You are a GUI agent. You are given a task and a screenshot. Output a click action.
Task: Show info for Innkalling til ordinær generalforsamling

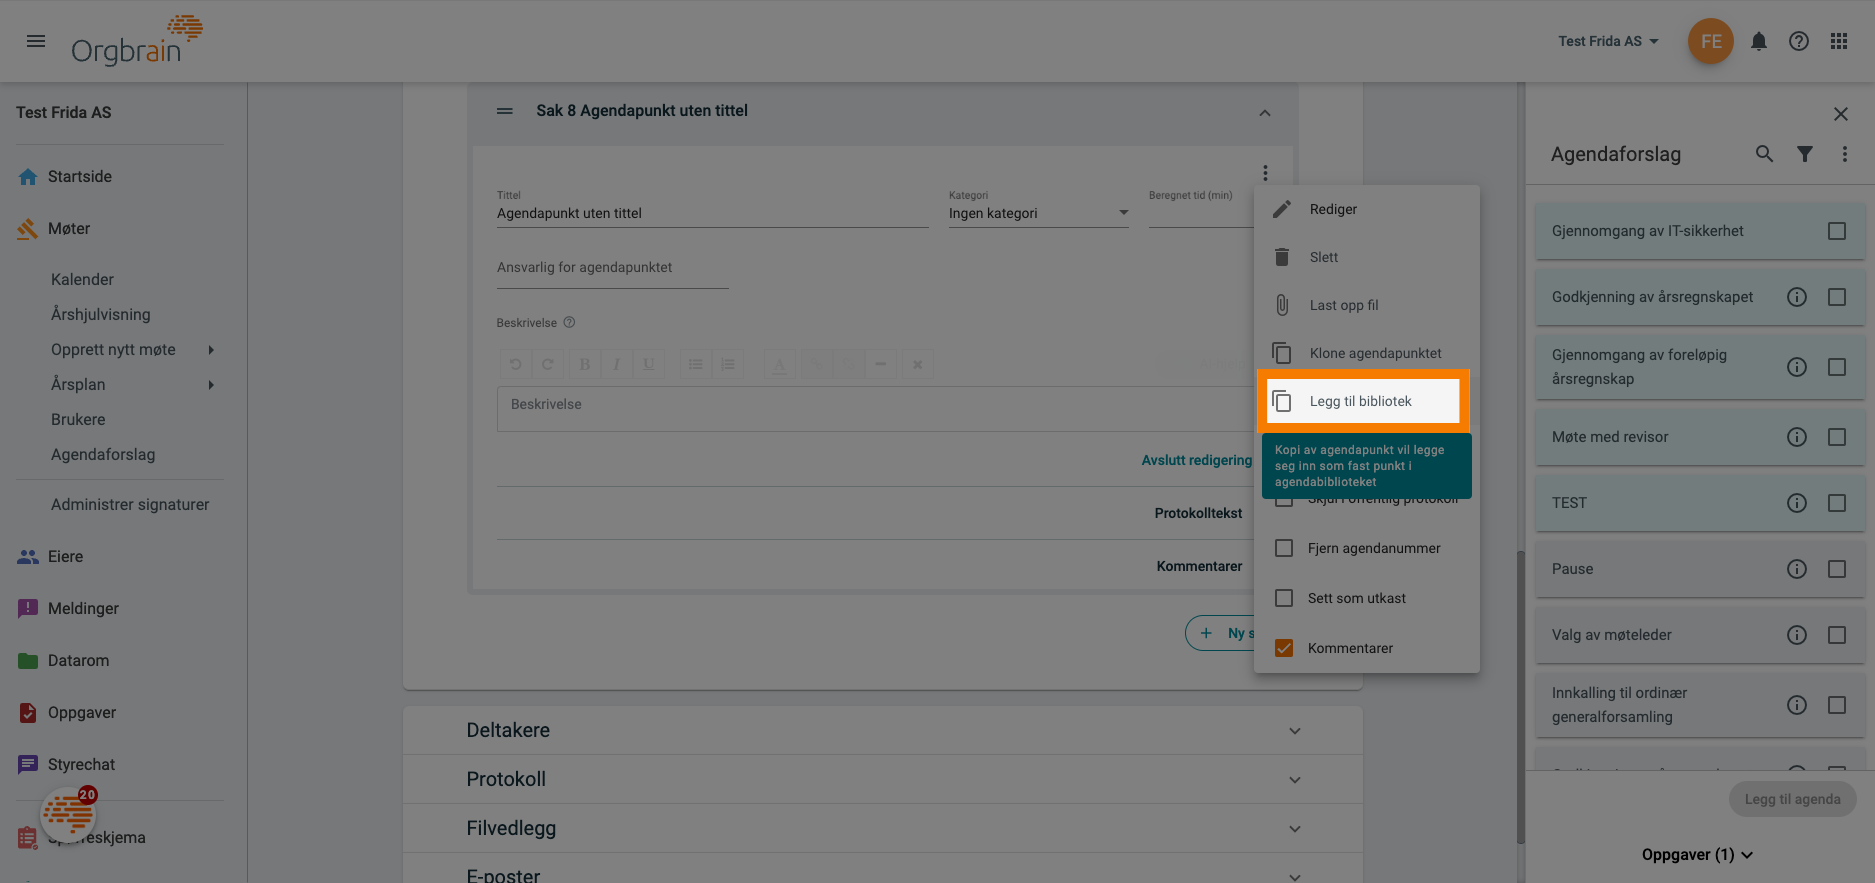(x=1797, y=705)
